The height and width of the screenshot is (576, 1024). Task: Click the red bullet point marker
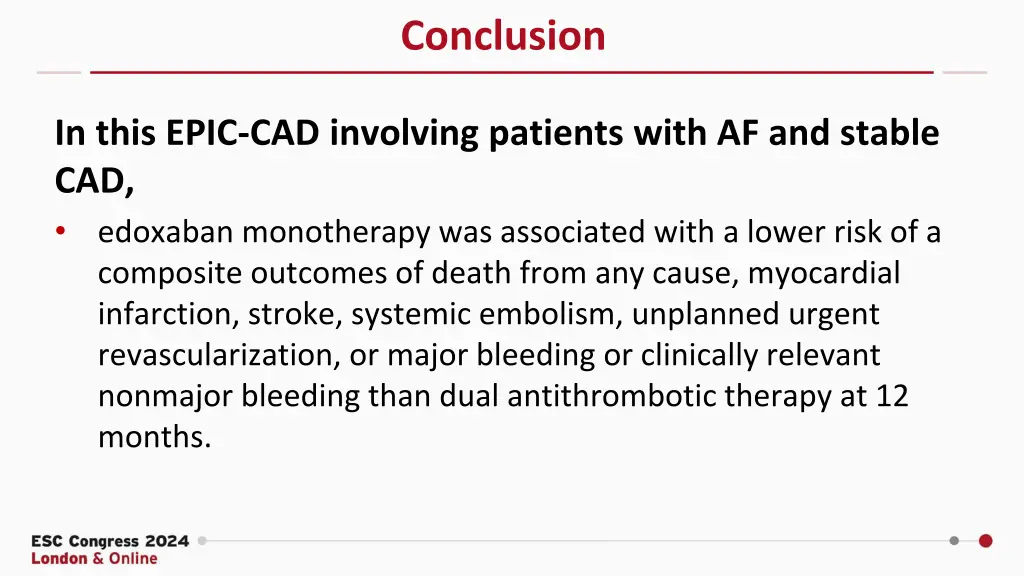[61, 231]
